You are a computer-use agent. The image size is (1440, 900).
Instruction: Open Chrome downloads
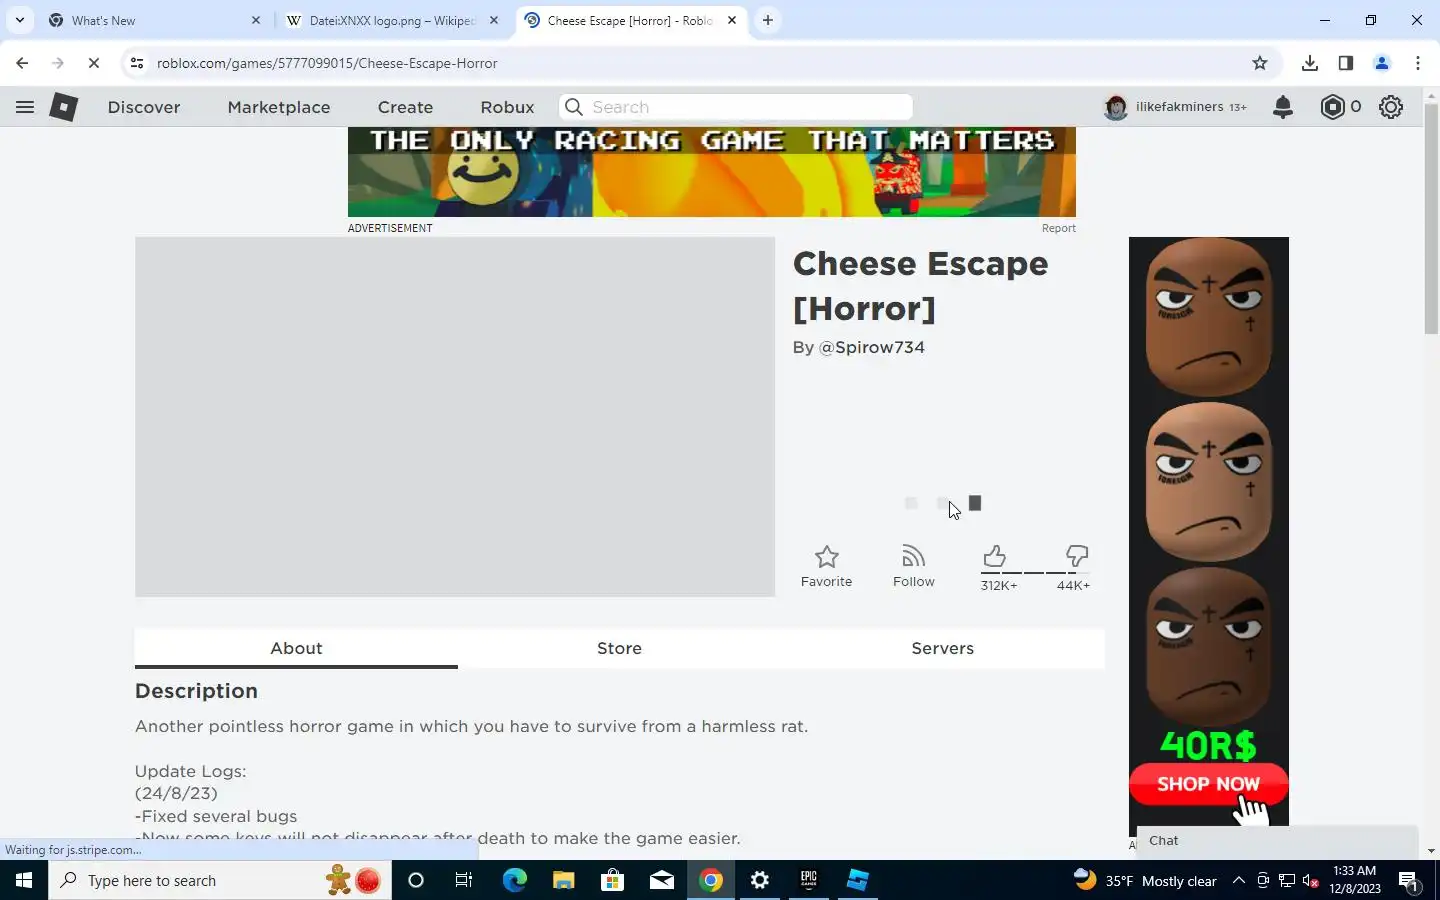point(1310,63)
